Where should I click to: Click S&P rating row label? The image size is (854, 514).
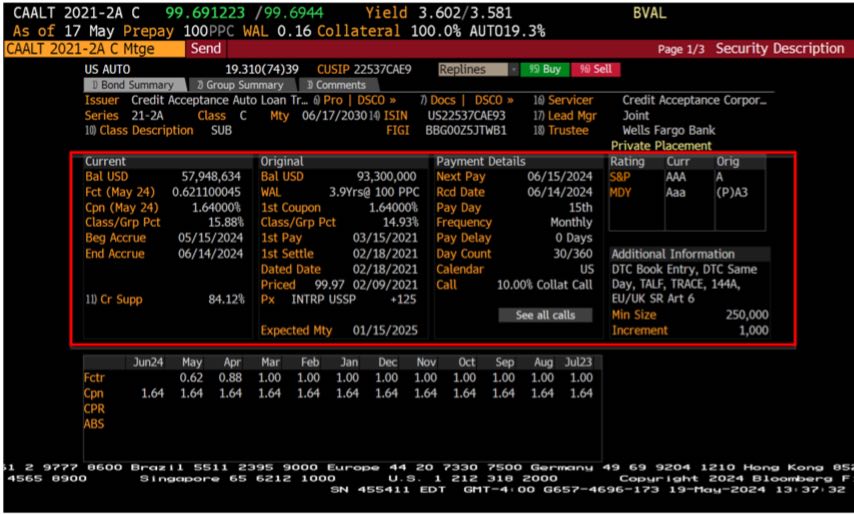tap(620, 177)
